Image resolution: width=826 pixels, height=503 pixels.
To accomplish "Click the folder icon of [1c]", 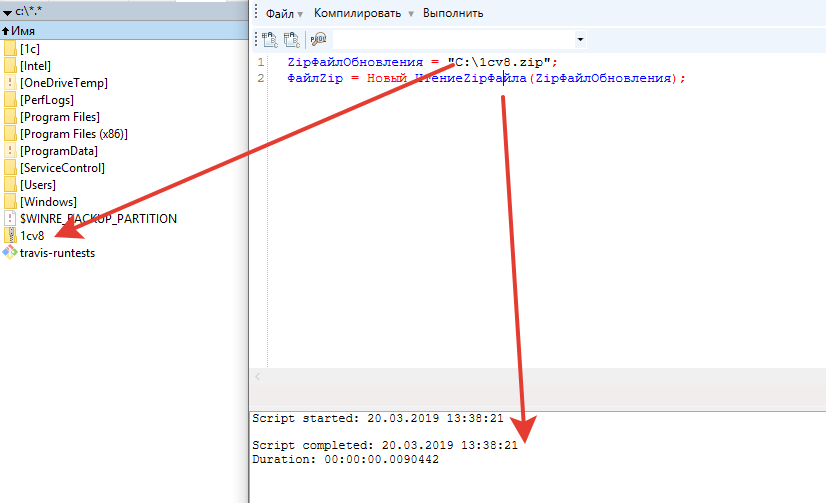I will pyautogui.click(x=10, y=49).
